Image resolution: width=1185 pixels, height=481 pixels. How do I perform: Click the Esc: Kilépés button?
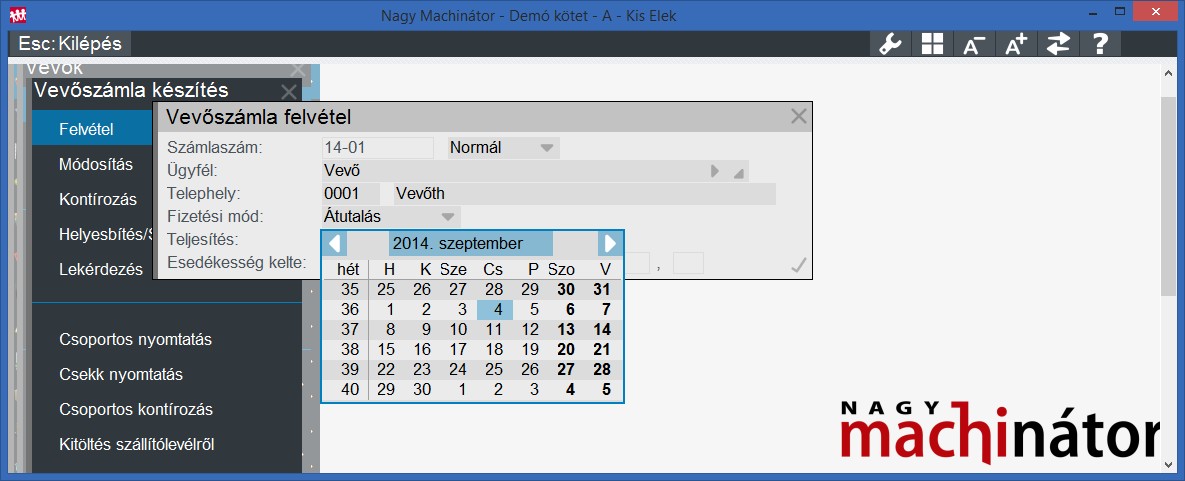click(70, 43)
